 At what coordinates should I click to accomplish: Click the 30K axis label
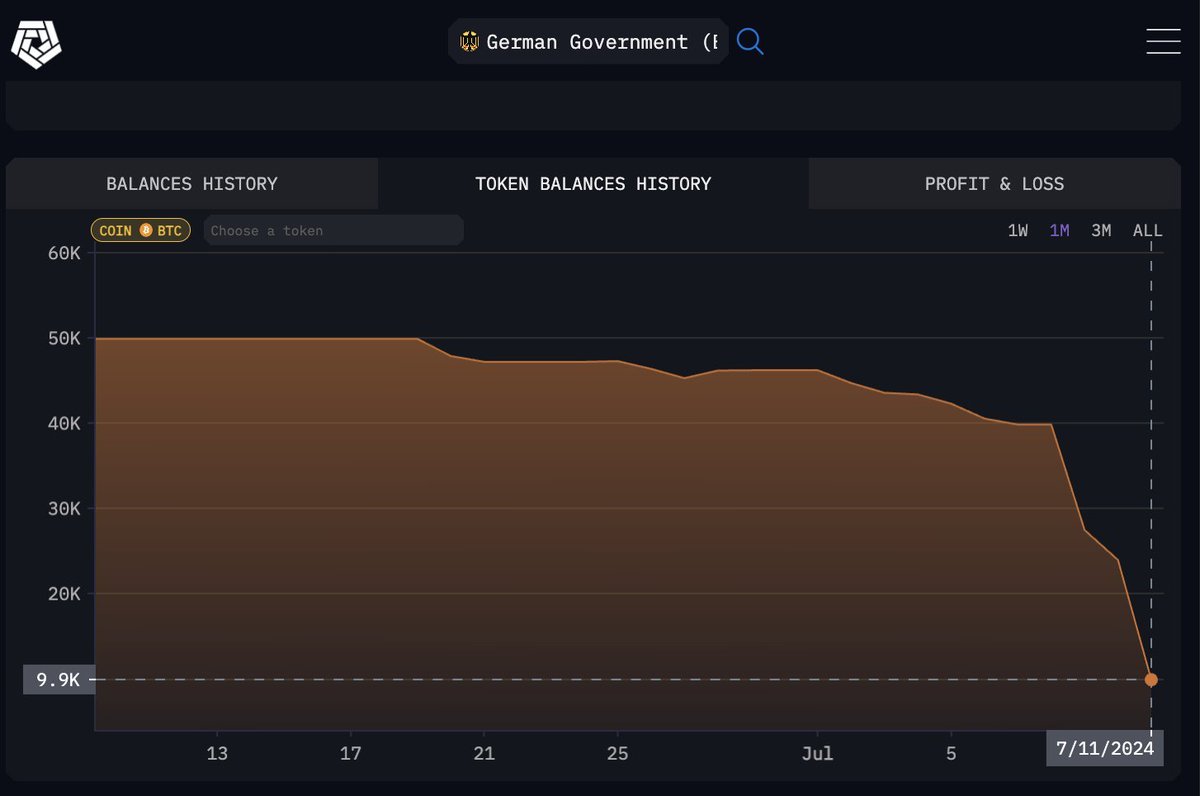pos(64,508)
